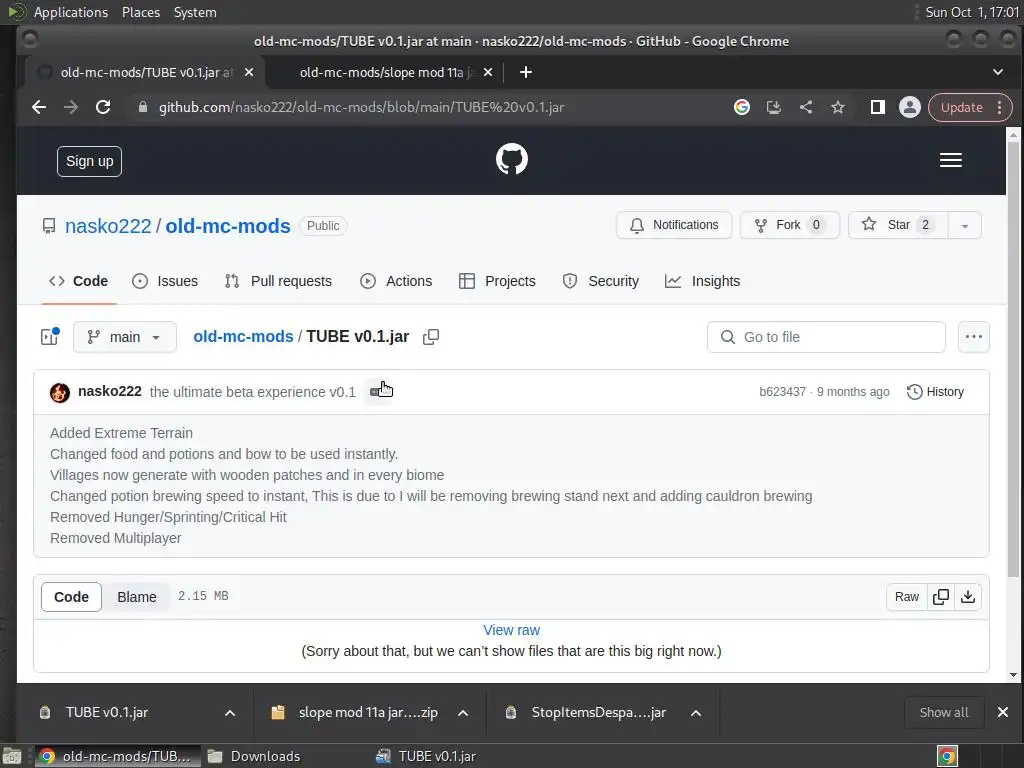This screenshot has height=768, width=1024.
Task: Open nasko222 owner link in header
Action: tap(108, 226)
